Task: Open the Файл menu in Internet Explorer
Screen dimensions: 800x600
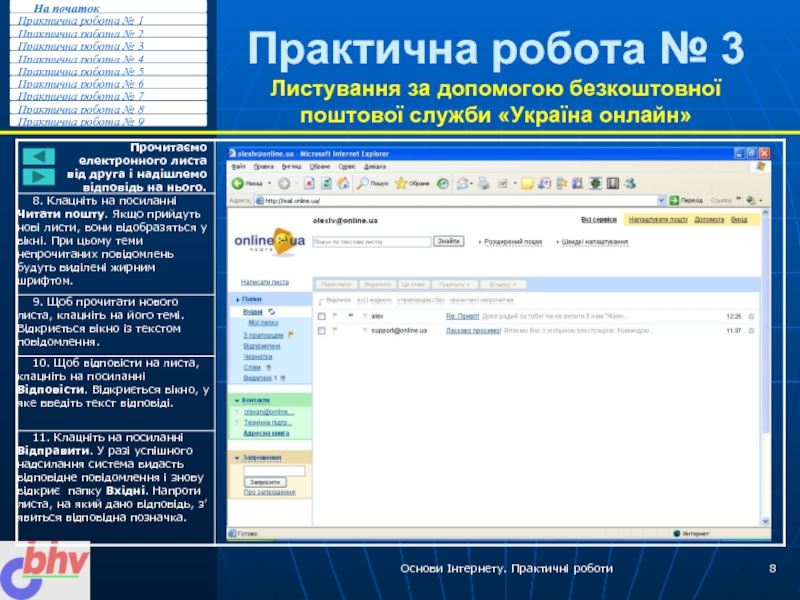Action: (x=240, y=167)
